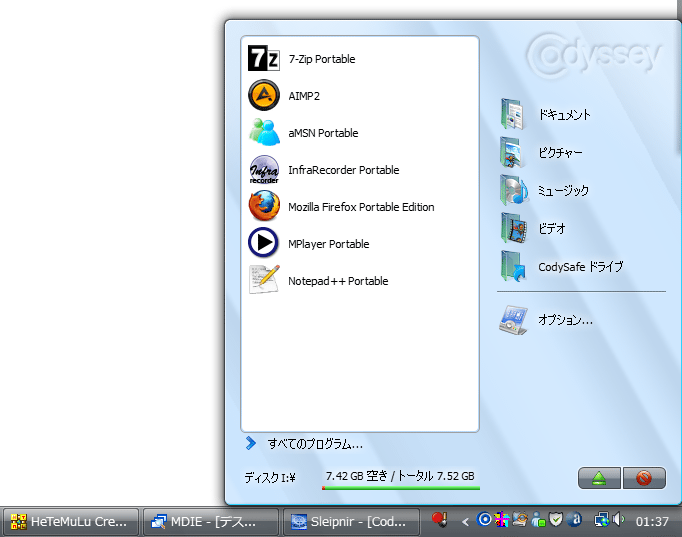Open the network connection tray icon

tap(602, 520)
